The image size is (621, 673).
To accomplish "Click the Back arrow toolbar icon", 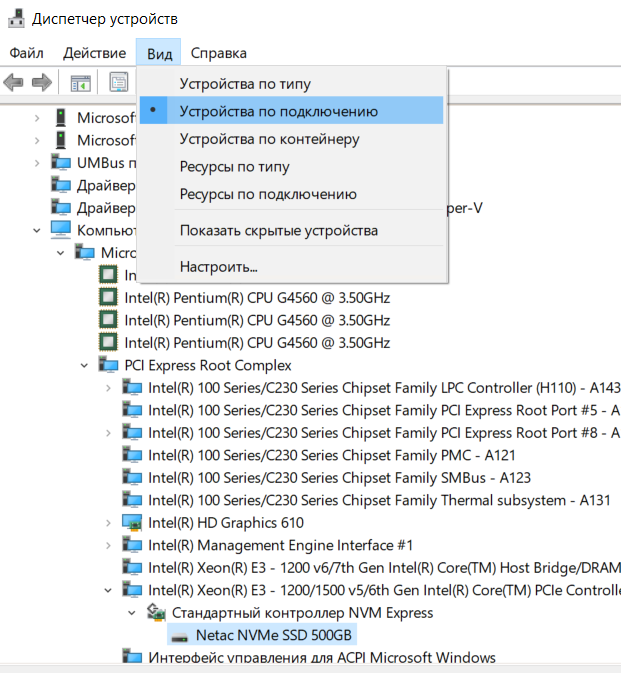I will (14, 82).
